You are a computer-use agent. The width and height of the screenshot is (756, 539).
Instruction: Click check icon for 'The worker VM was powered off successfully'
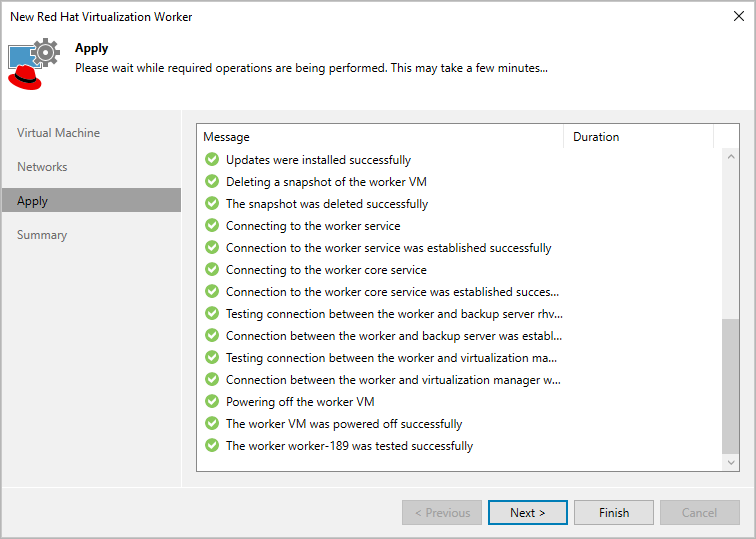point(212,423)
